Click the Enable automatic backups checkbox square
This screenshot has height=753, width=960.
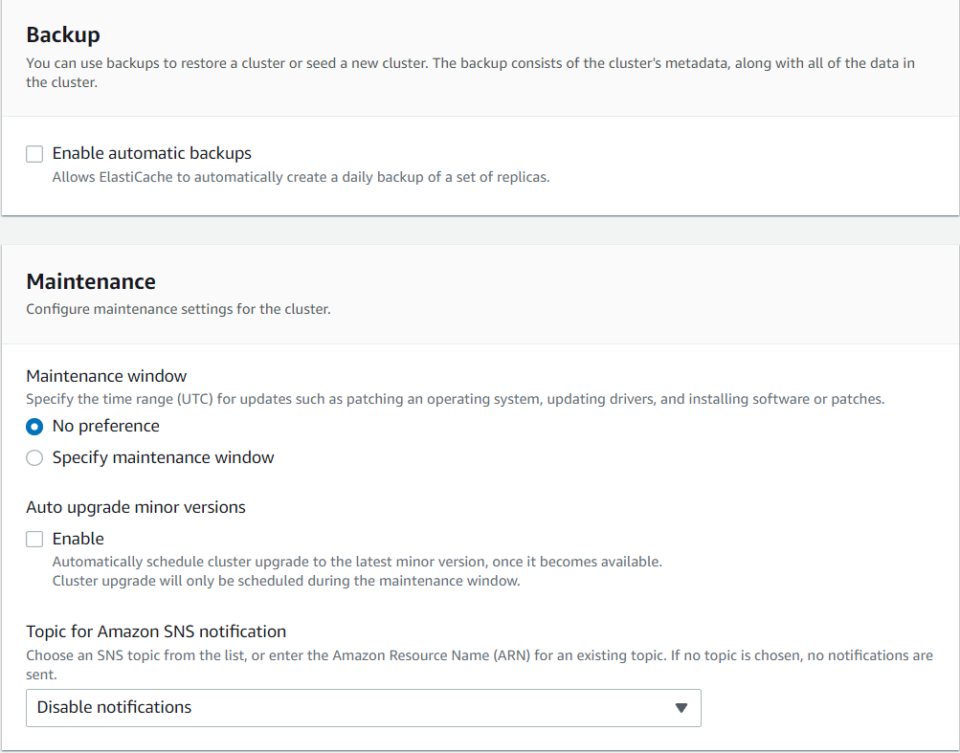click(34, 153)
